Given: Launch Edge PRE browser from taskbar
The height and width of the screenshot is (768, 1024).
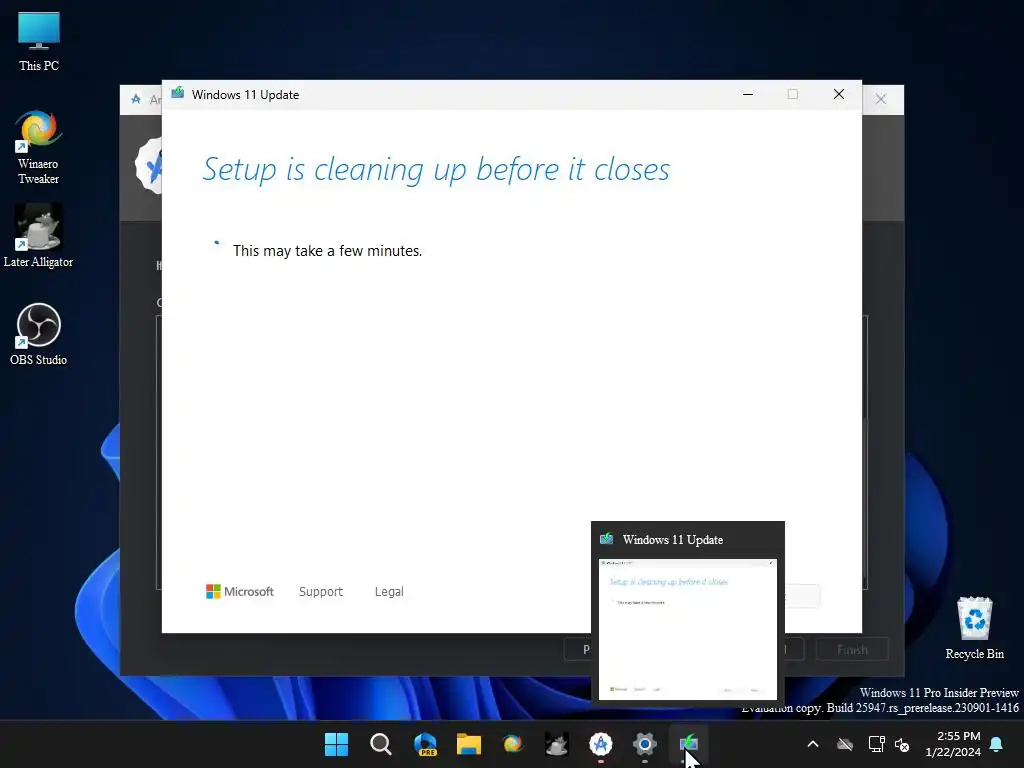Looking at the screenshot, I should (424, 744).
